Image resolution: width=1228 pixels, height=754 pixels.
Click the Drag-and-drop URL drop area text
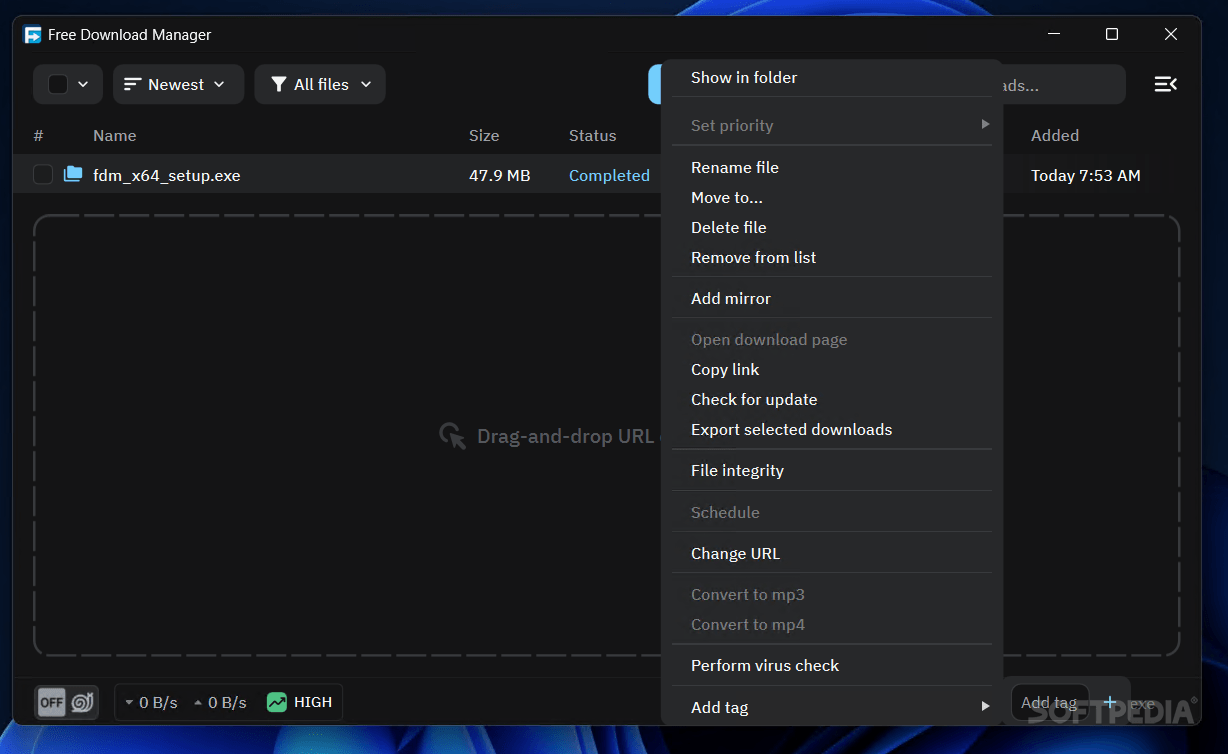[565, 436]
